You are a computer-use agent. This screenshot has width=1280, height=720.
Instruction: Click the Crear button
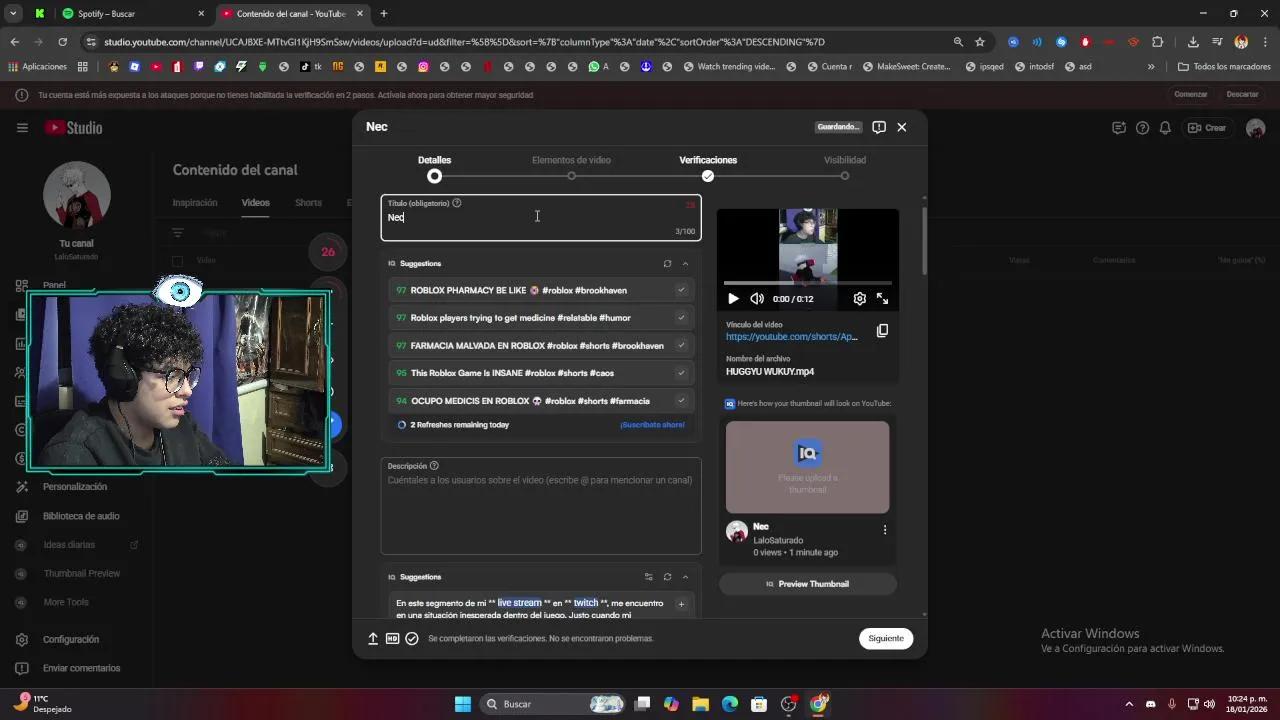point(1207,128)
